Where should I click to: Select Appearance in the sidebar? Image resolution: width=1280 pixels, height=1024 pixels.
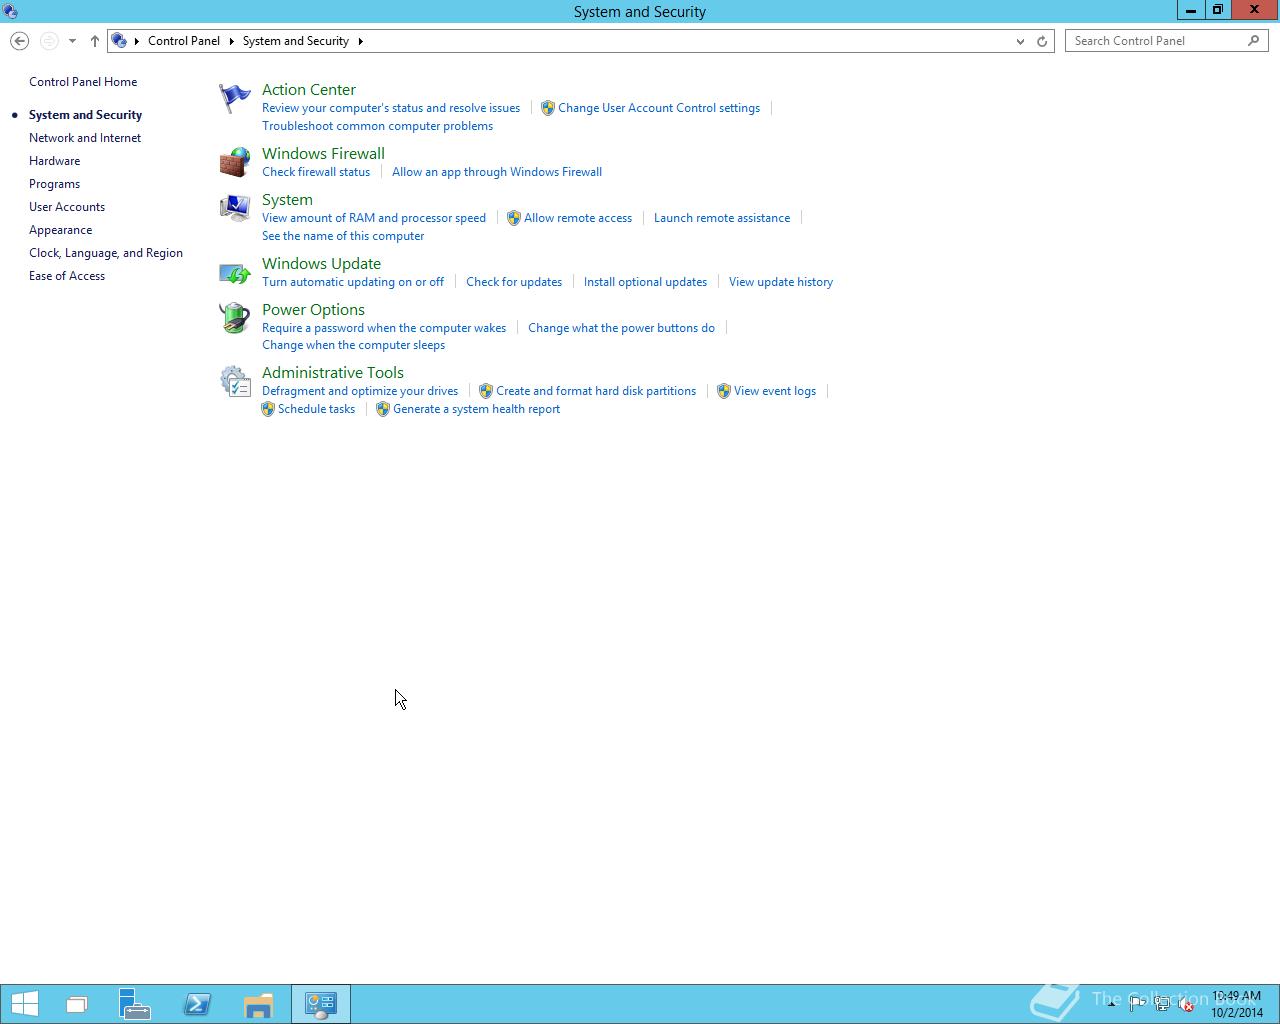pos(61,230)
